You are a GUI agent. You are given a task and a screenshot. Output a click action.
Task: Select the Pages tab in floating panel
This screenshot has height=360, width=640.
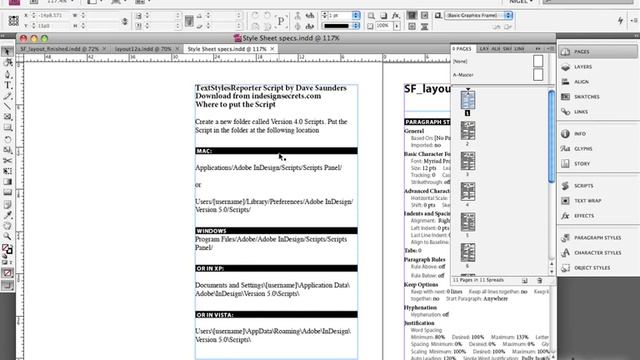(x=462, y=49)
